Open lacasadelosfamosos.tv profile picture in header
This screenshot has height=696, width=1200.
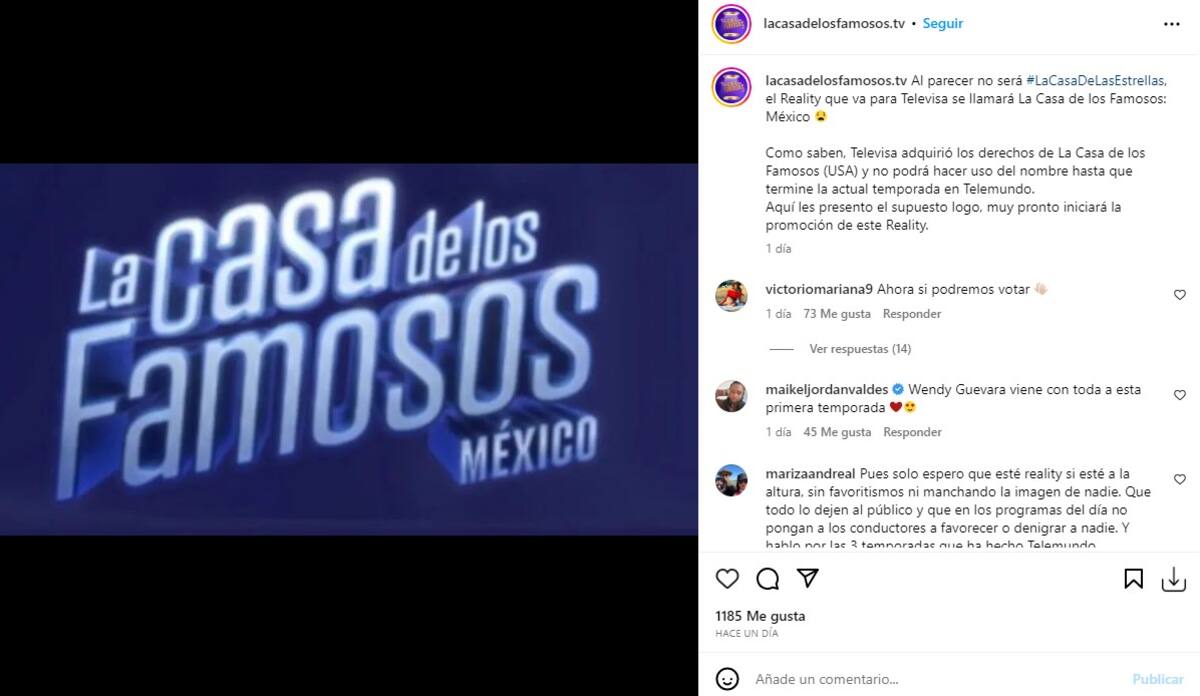[x=731, y=23]
